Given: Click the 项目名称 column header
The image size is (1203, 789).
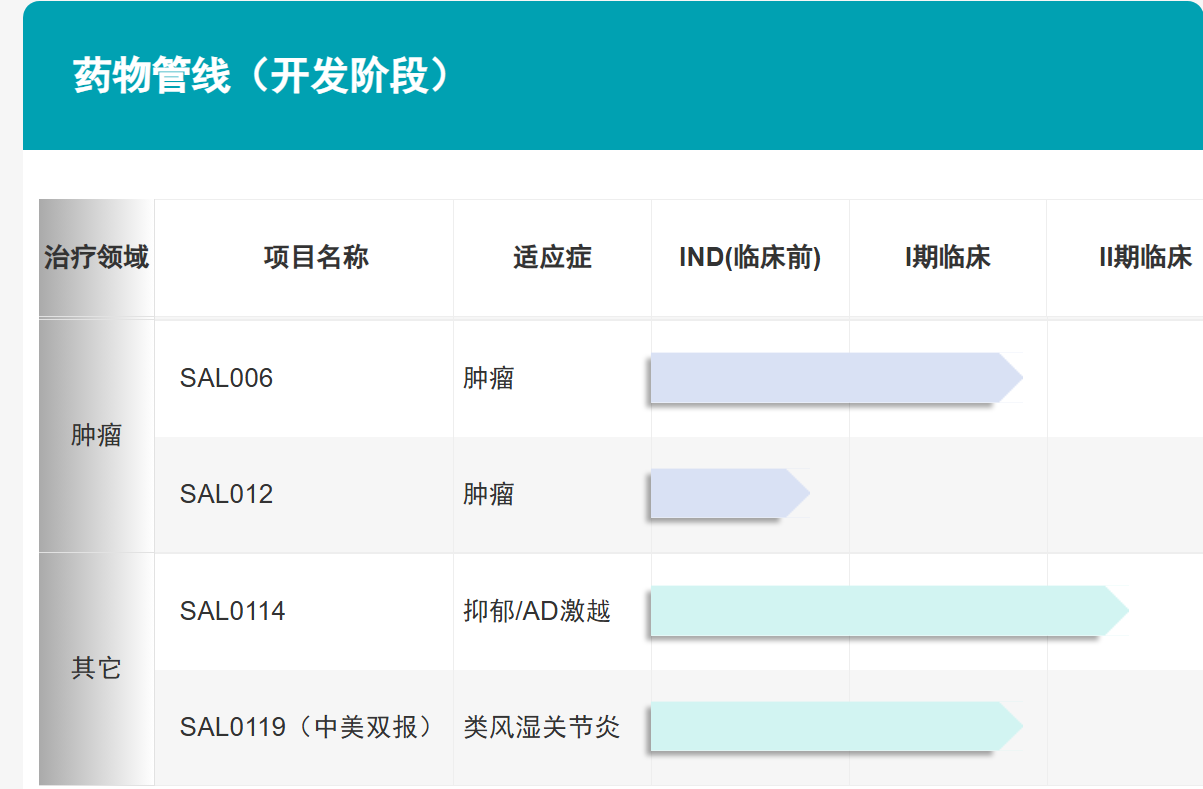Looking at the screenshot, I should 316,258.
